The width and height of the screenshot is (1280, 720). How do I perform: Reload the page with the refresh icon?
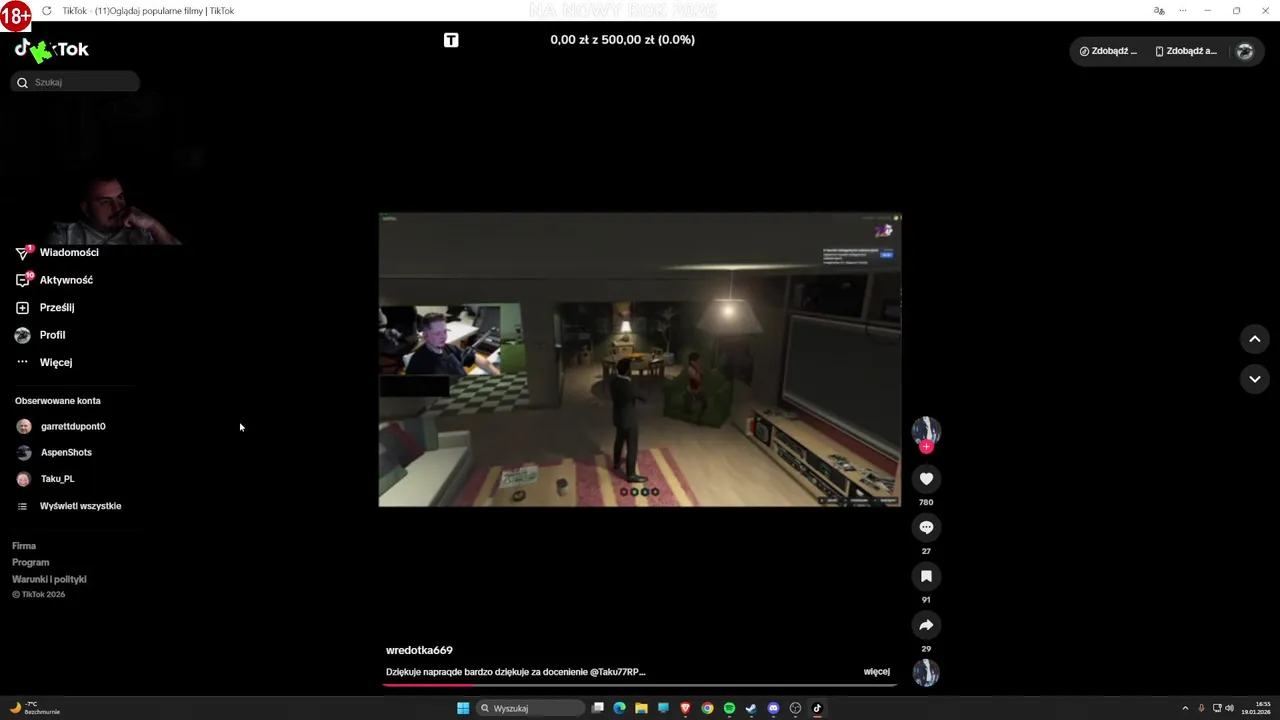point(46,11)
